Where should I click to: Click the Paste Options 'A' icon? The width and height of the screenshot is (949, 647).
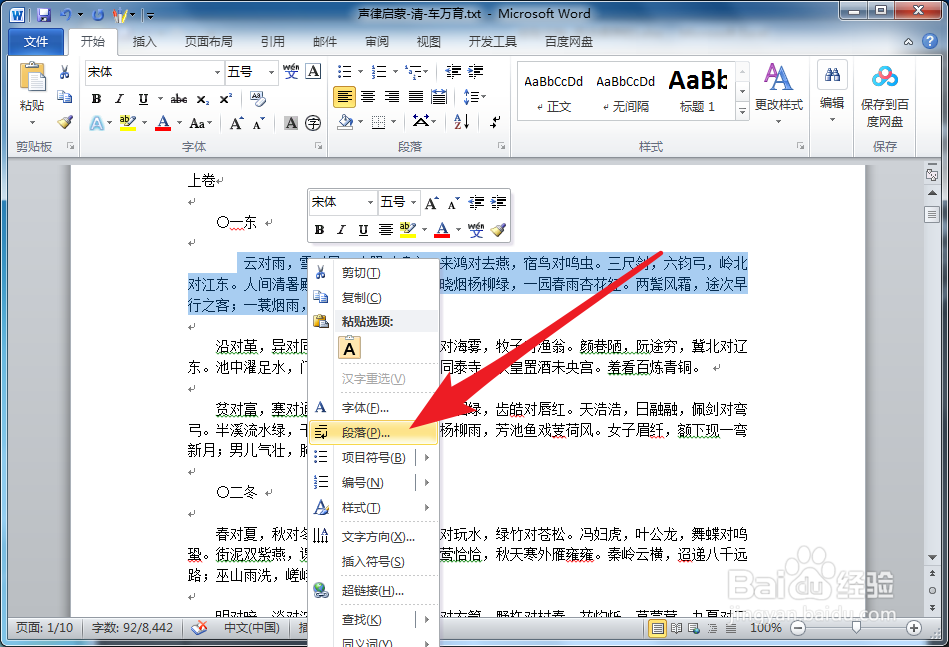[349, 348]
